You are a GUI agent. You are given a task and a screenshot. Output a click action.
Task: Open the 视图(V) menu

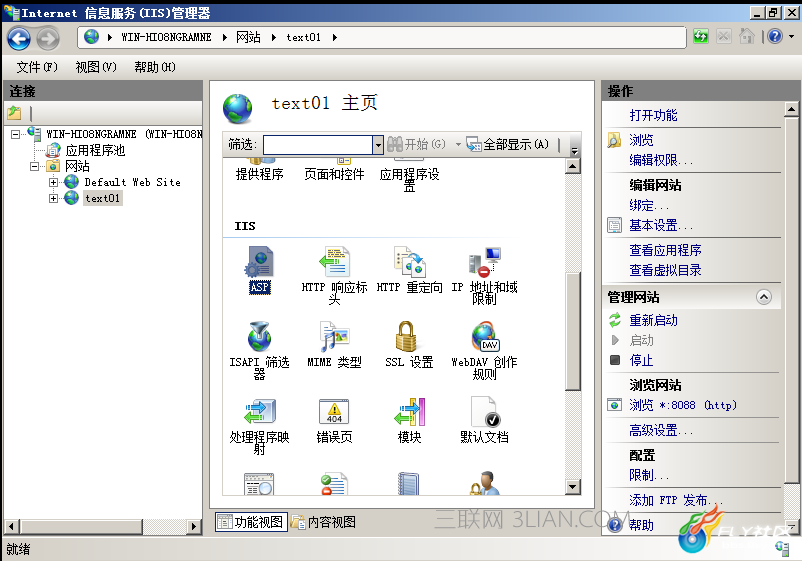click(x=96, y=67)
